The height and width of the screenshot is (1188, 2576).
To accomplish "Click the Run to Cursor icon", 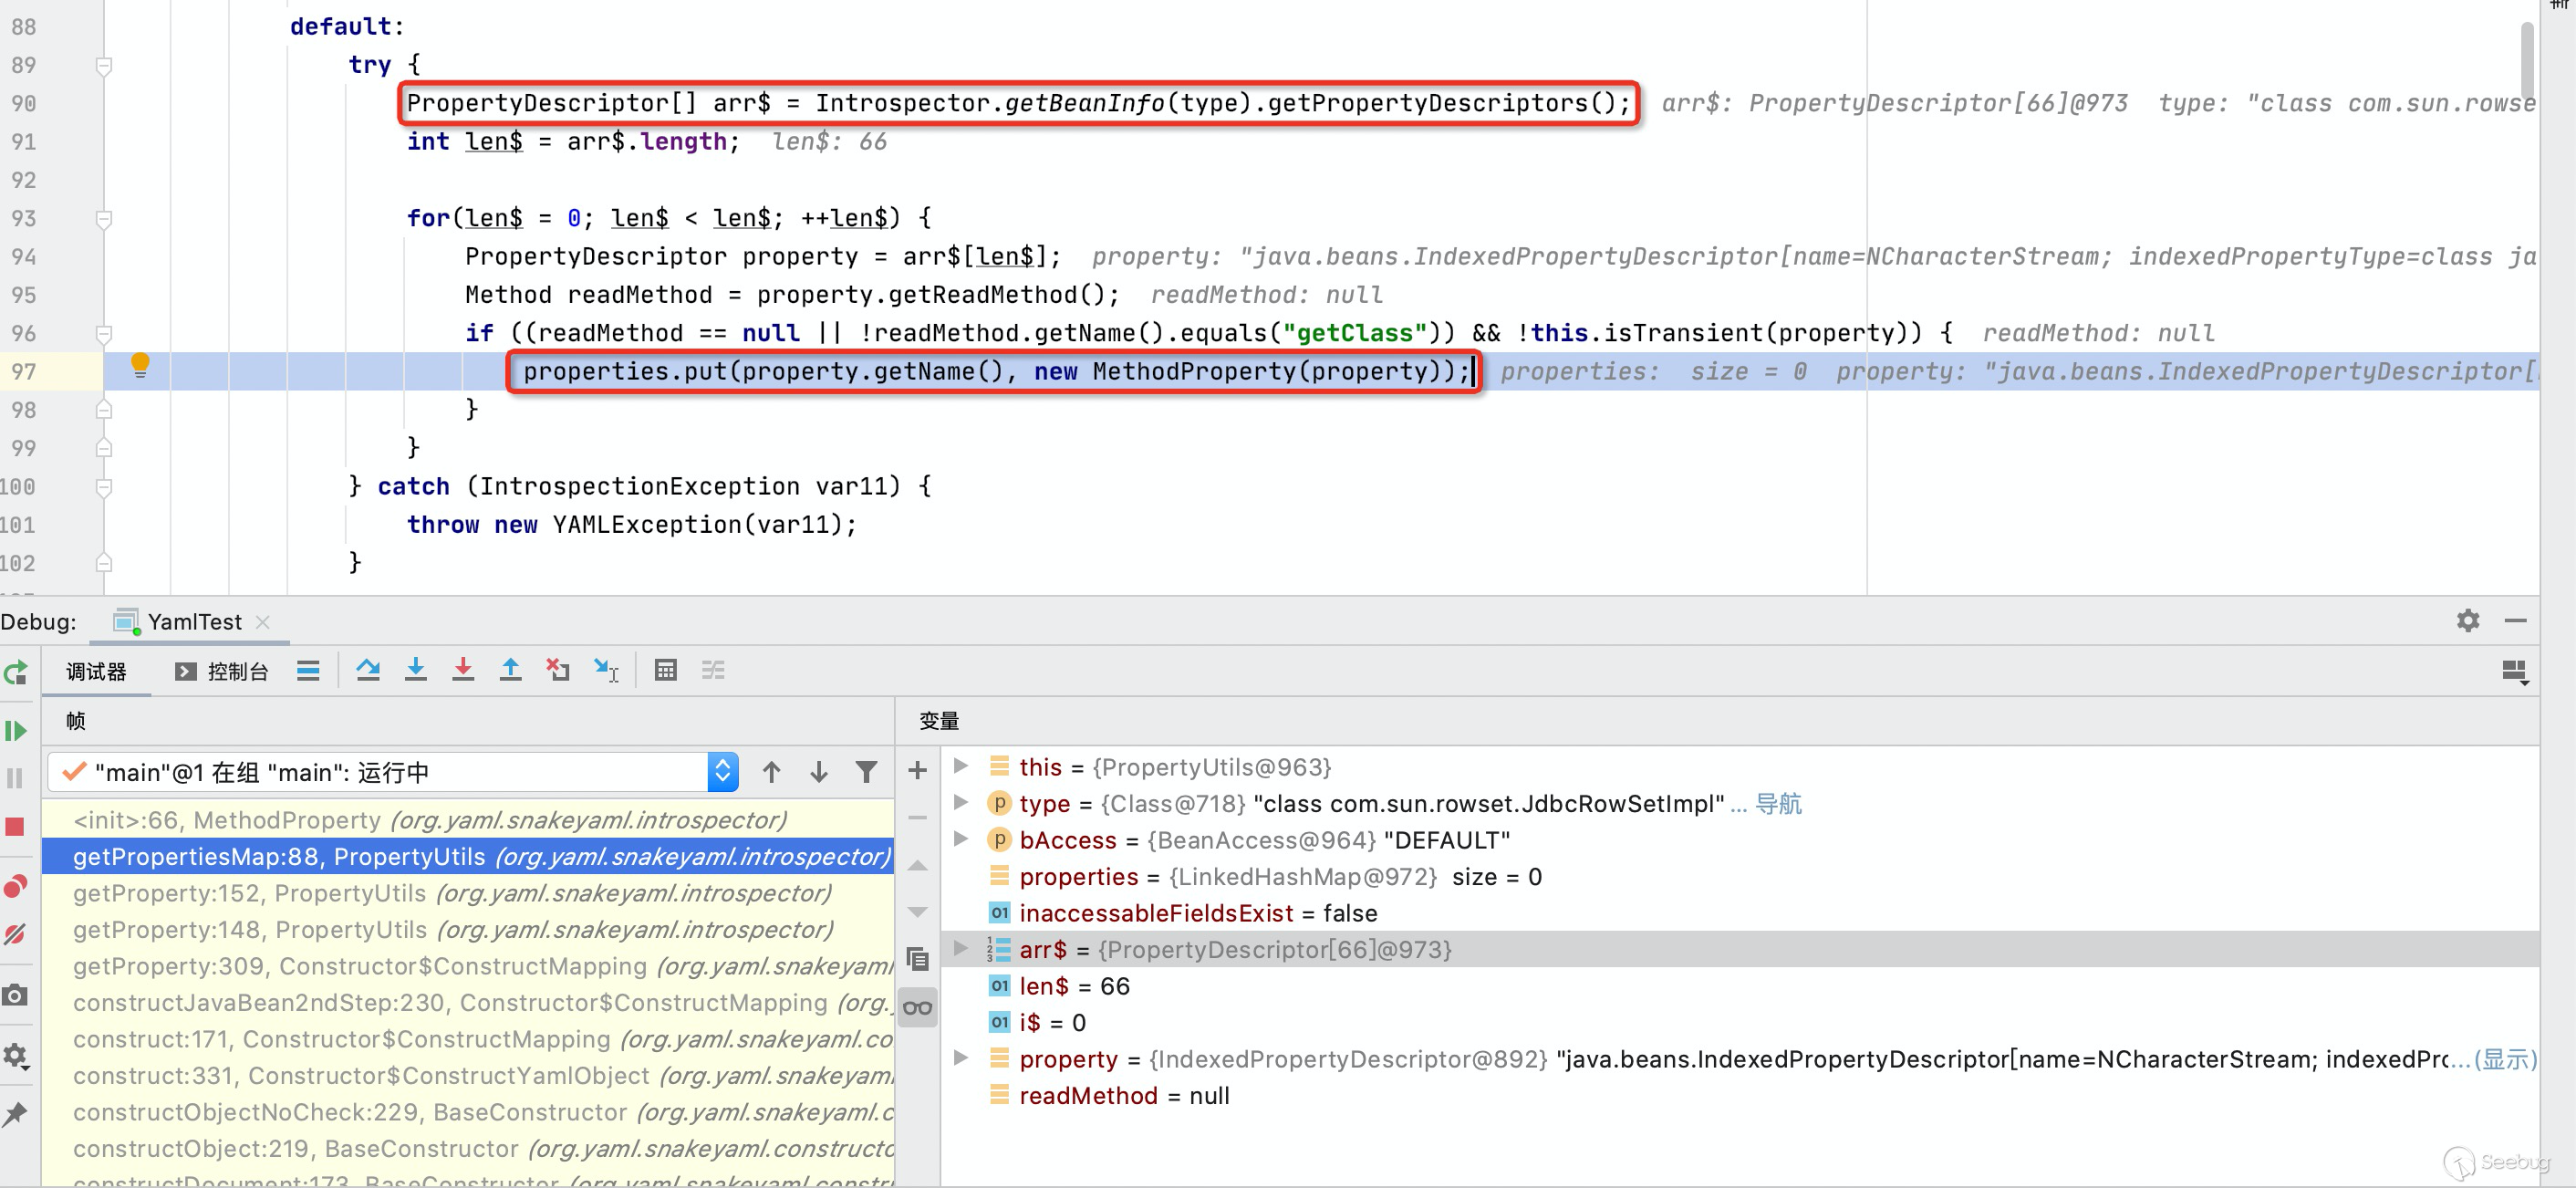I will pyautogui.click(x=606, y=670).
